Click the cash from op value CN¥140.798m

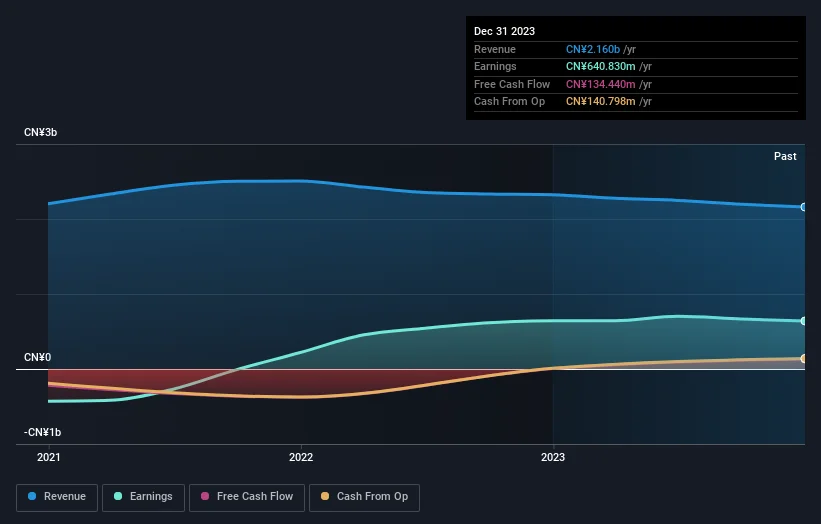click(600, 101)
